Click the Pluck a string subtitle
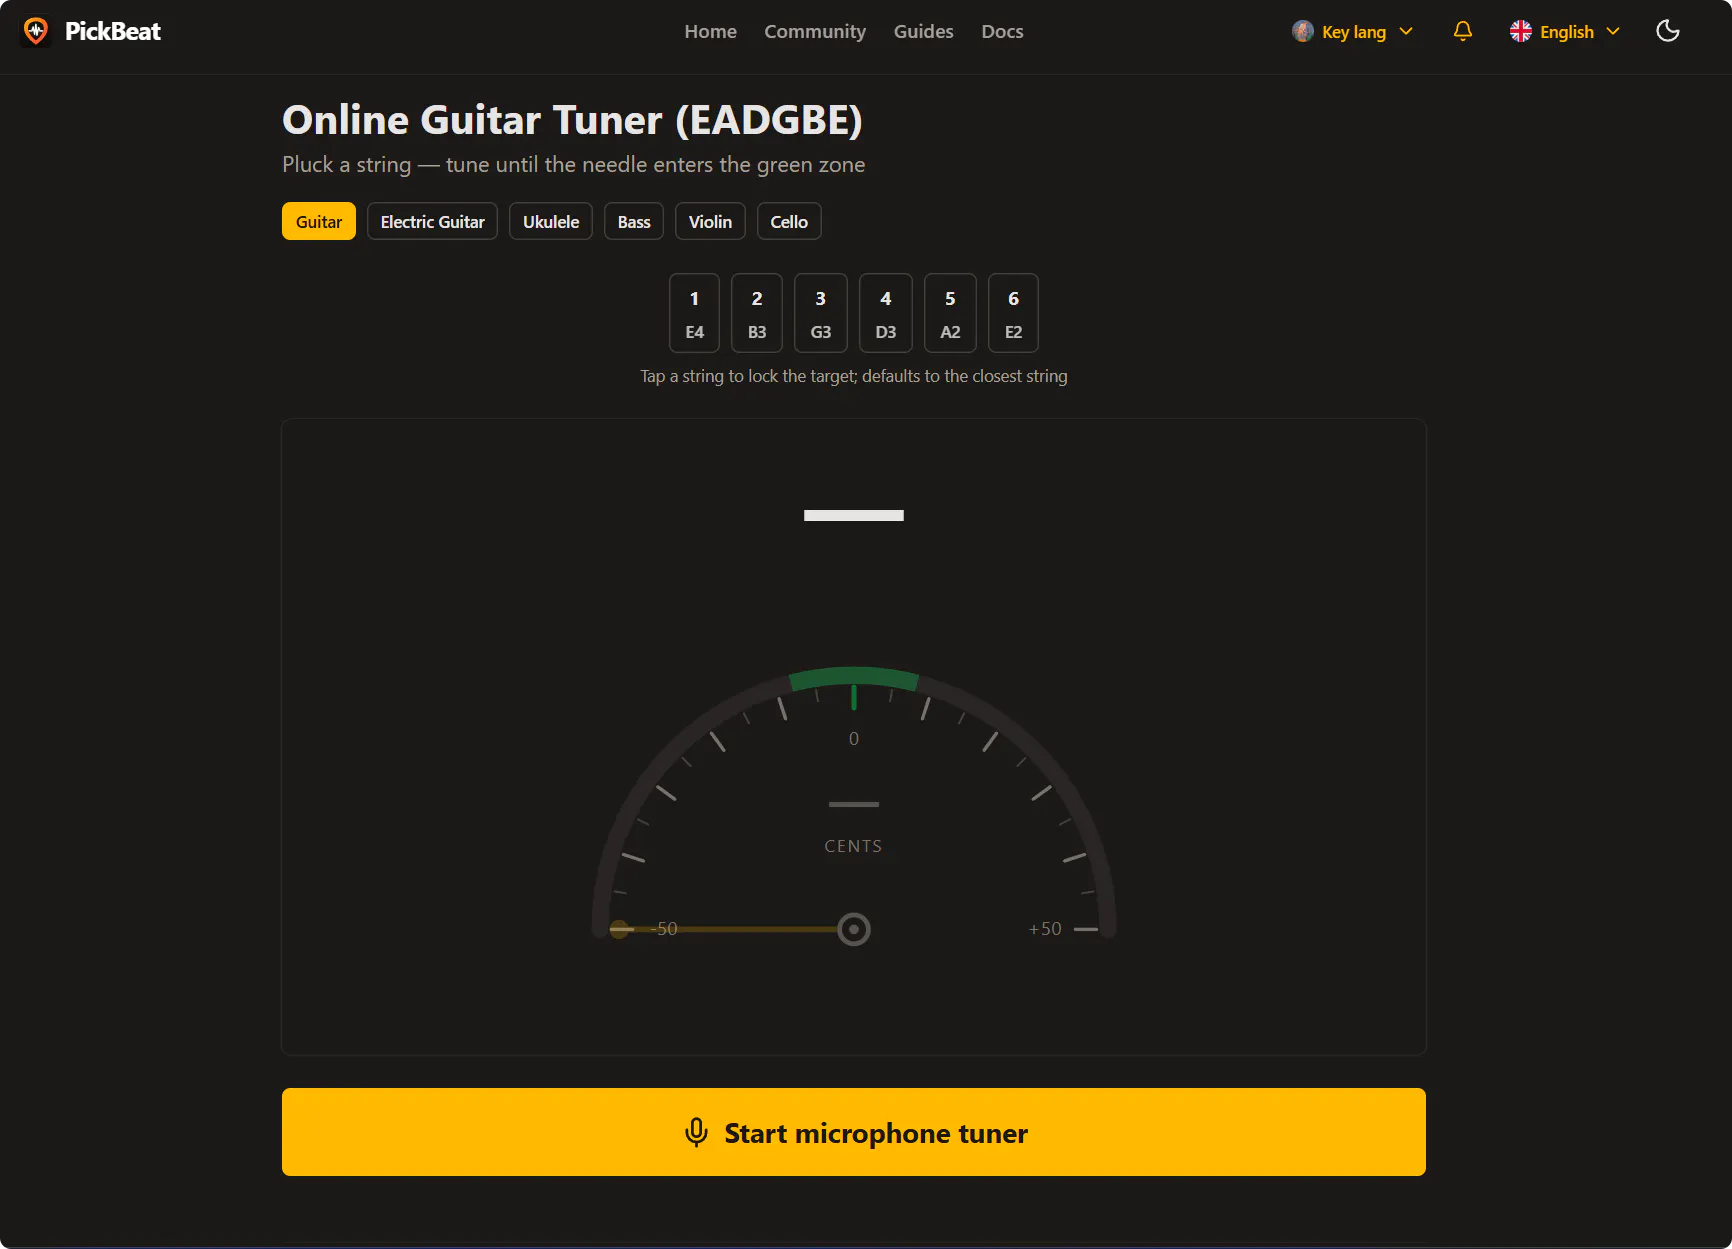1732x1249 pixels. point(574,165)
